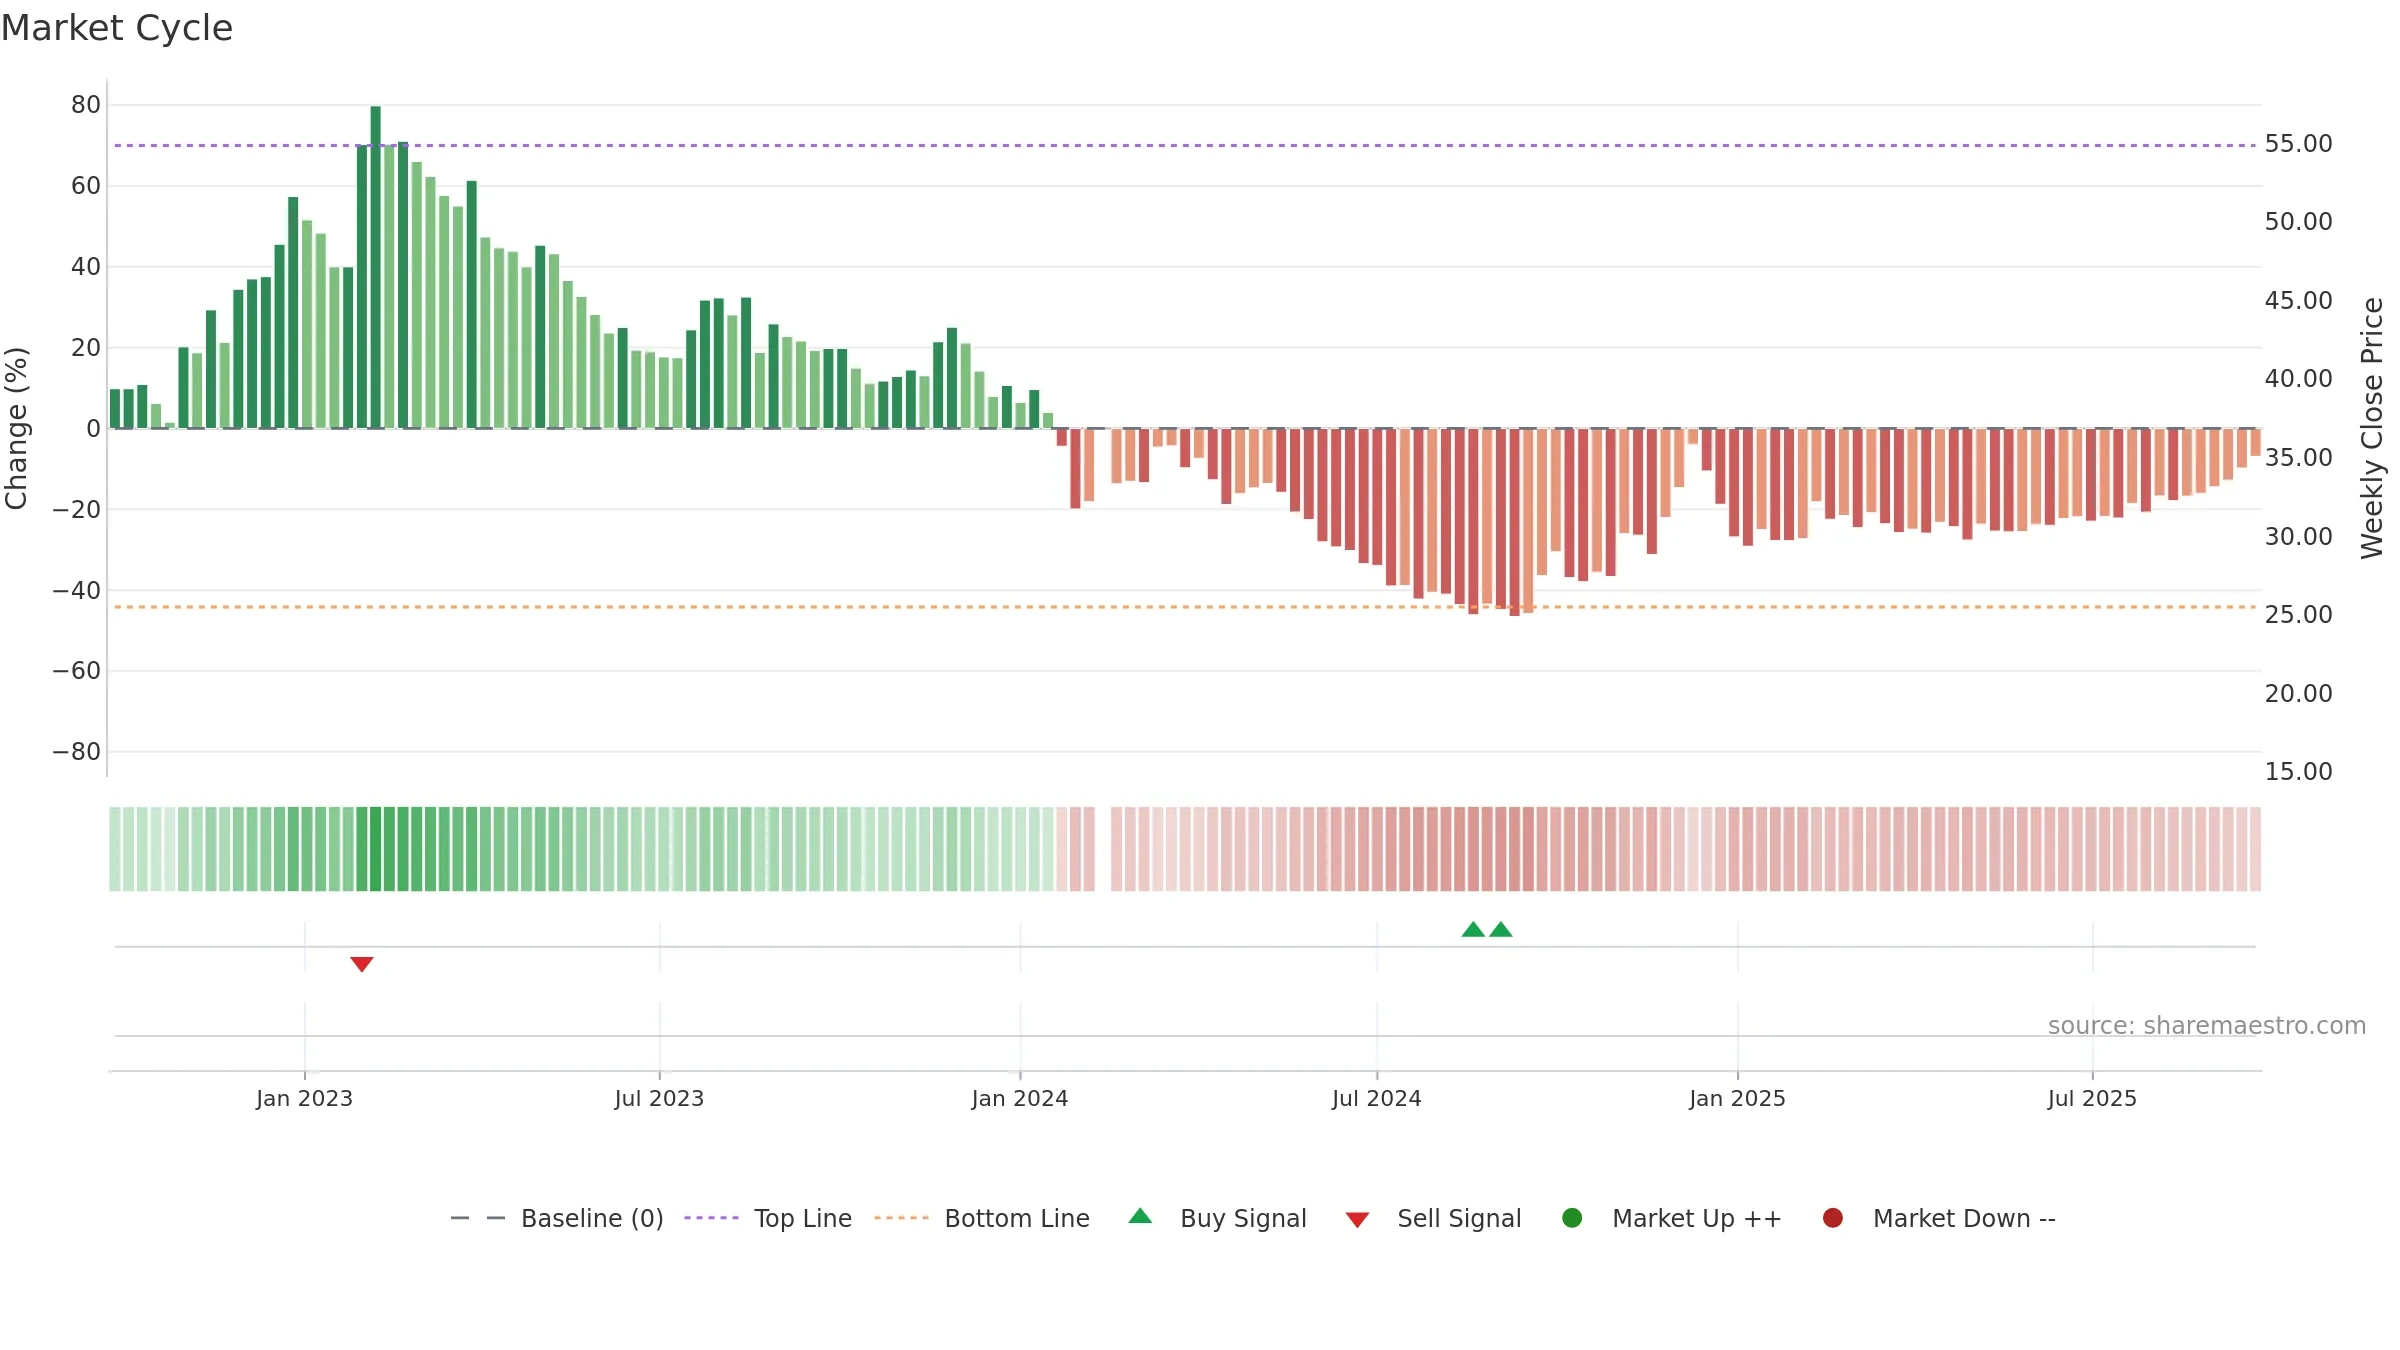Click the Jul 2023 axis label
This screenshot has height=1350, width=2400.
(x=659, y=1099)
